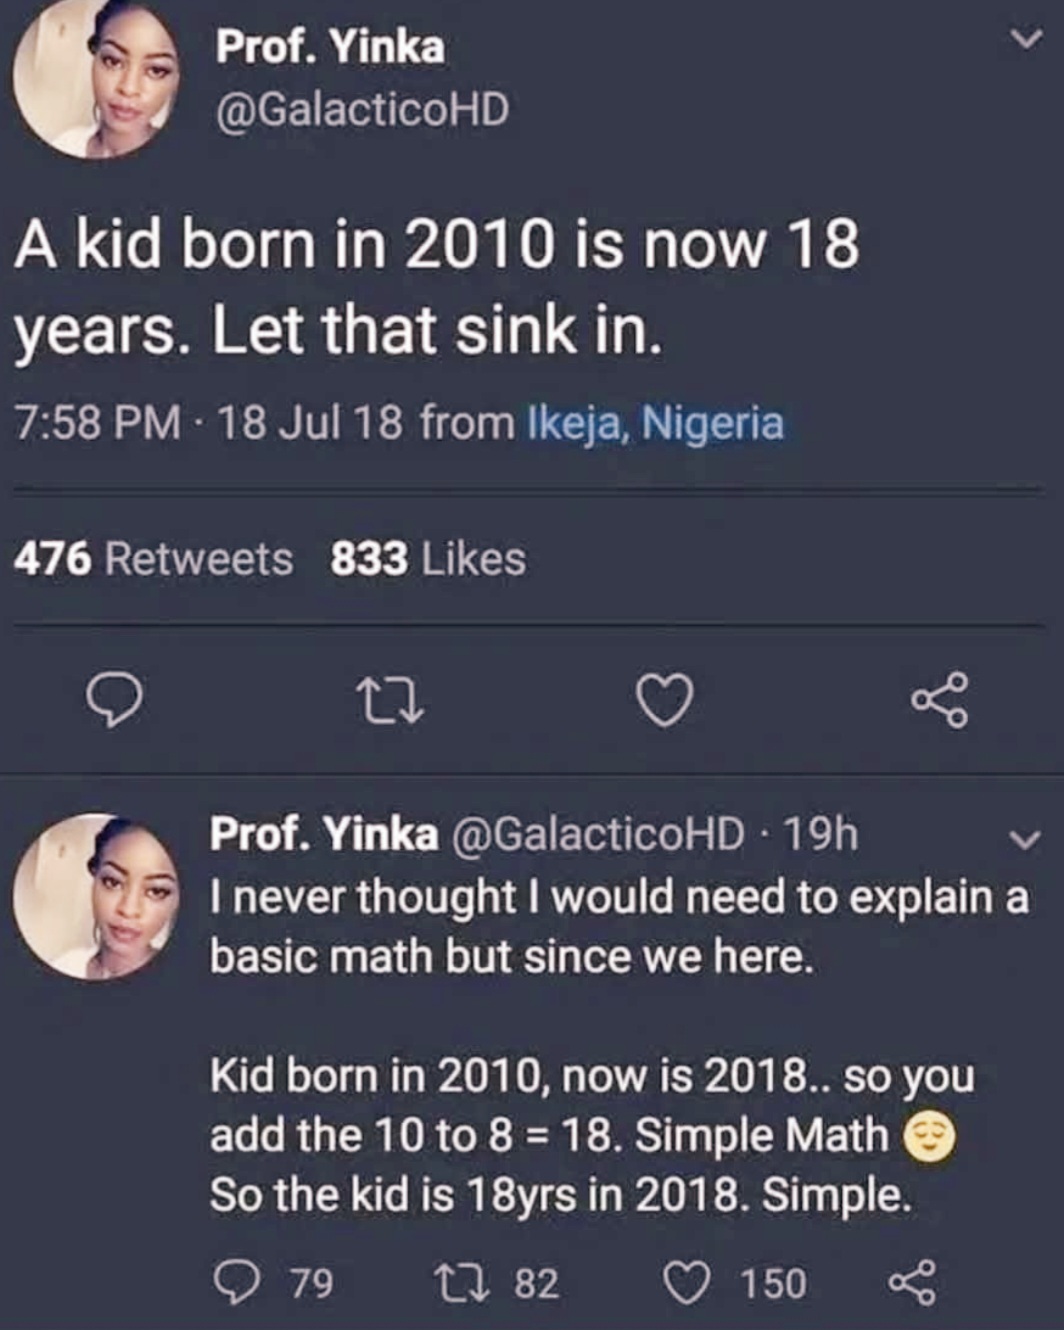Reply to the basic math tweet
The image size is (1064, 1330).
click(237, 1282)
